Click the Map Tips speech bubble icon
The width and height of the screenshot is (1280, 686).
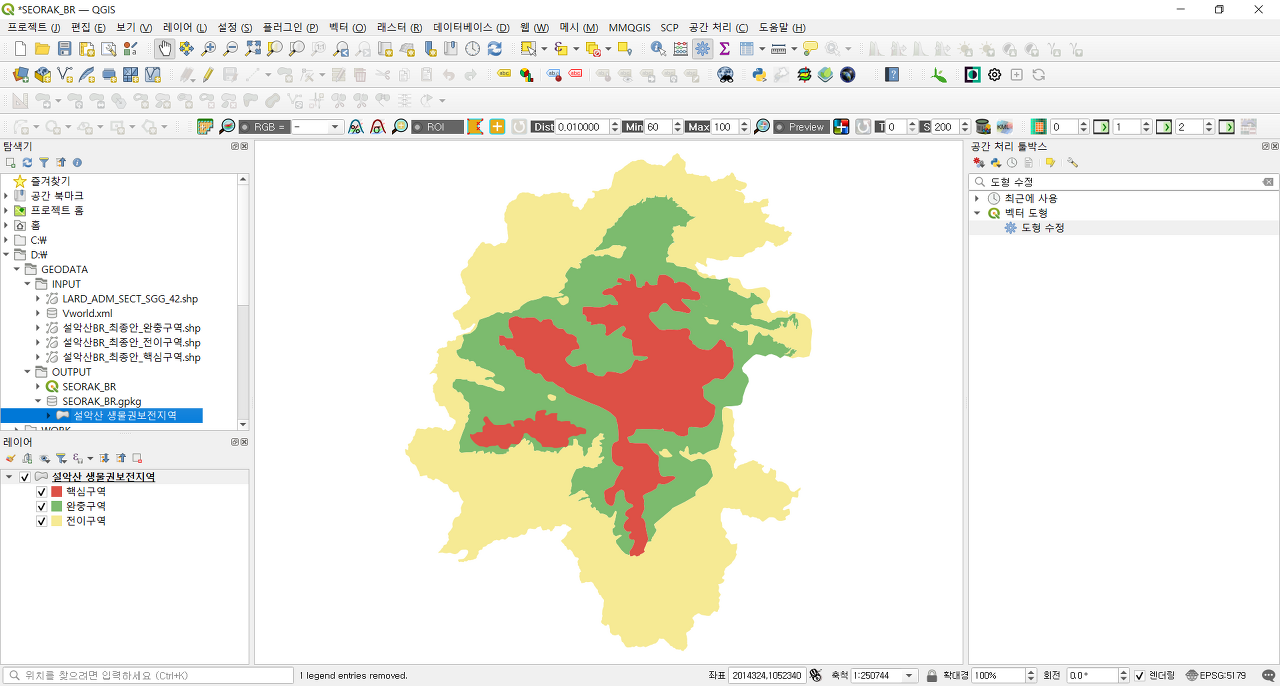point(810,48)
